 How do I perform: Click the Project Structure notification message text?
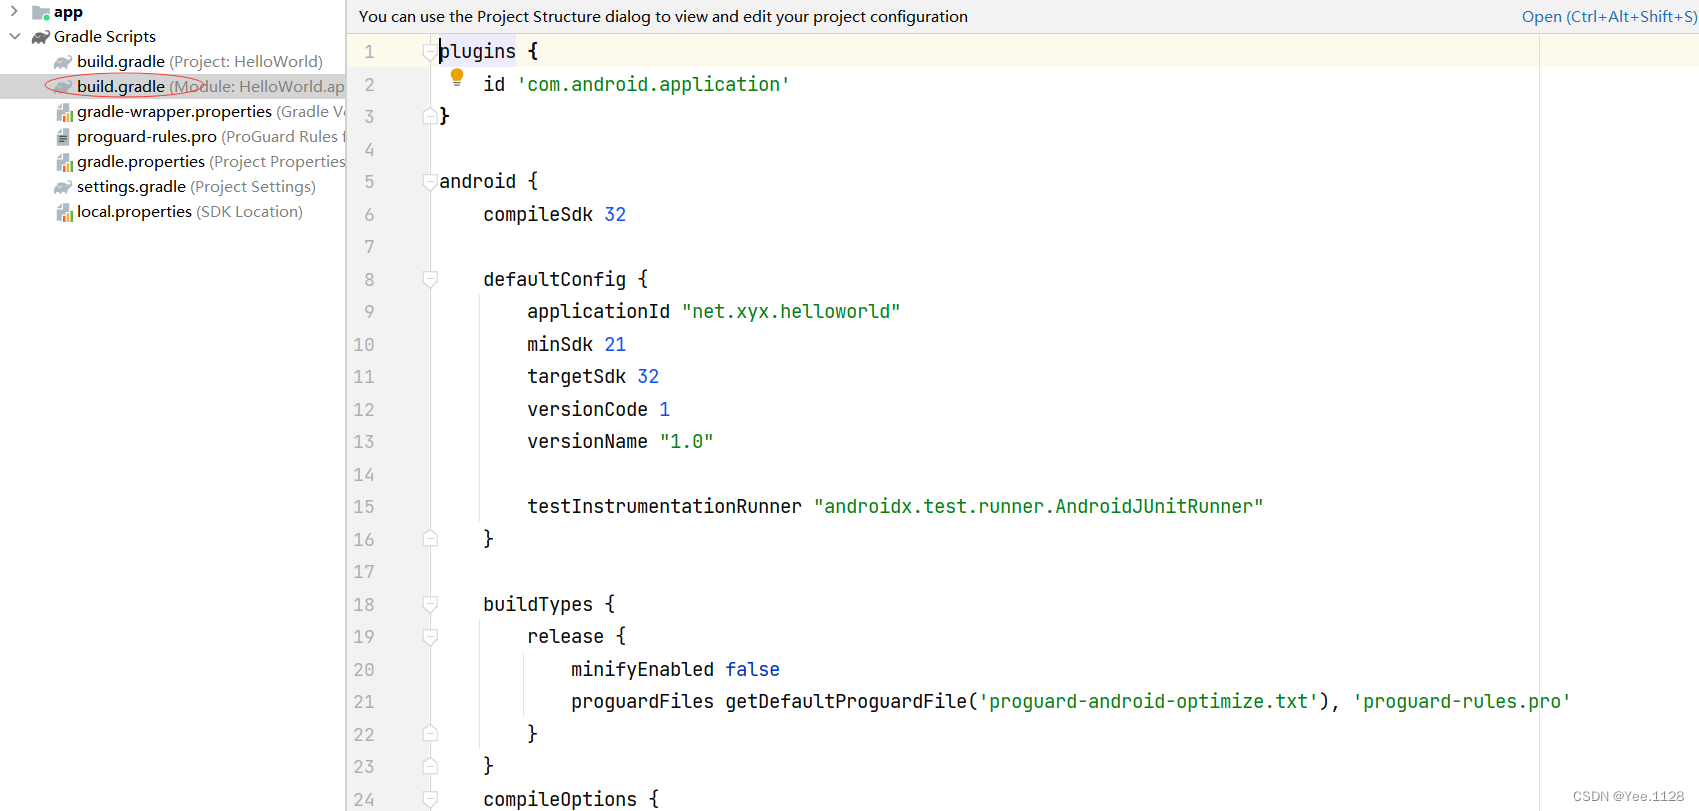tap(663, 17)
